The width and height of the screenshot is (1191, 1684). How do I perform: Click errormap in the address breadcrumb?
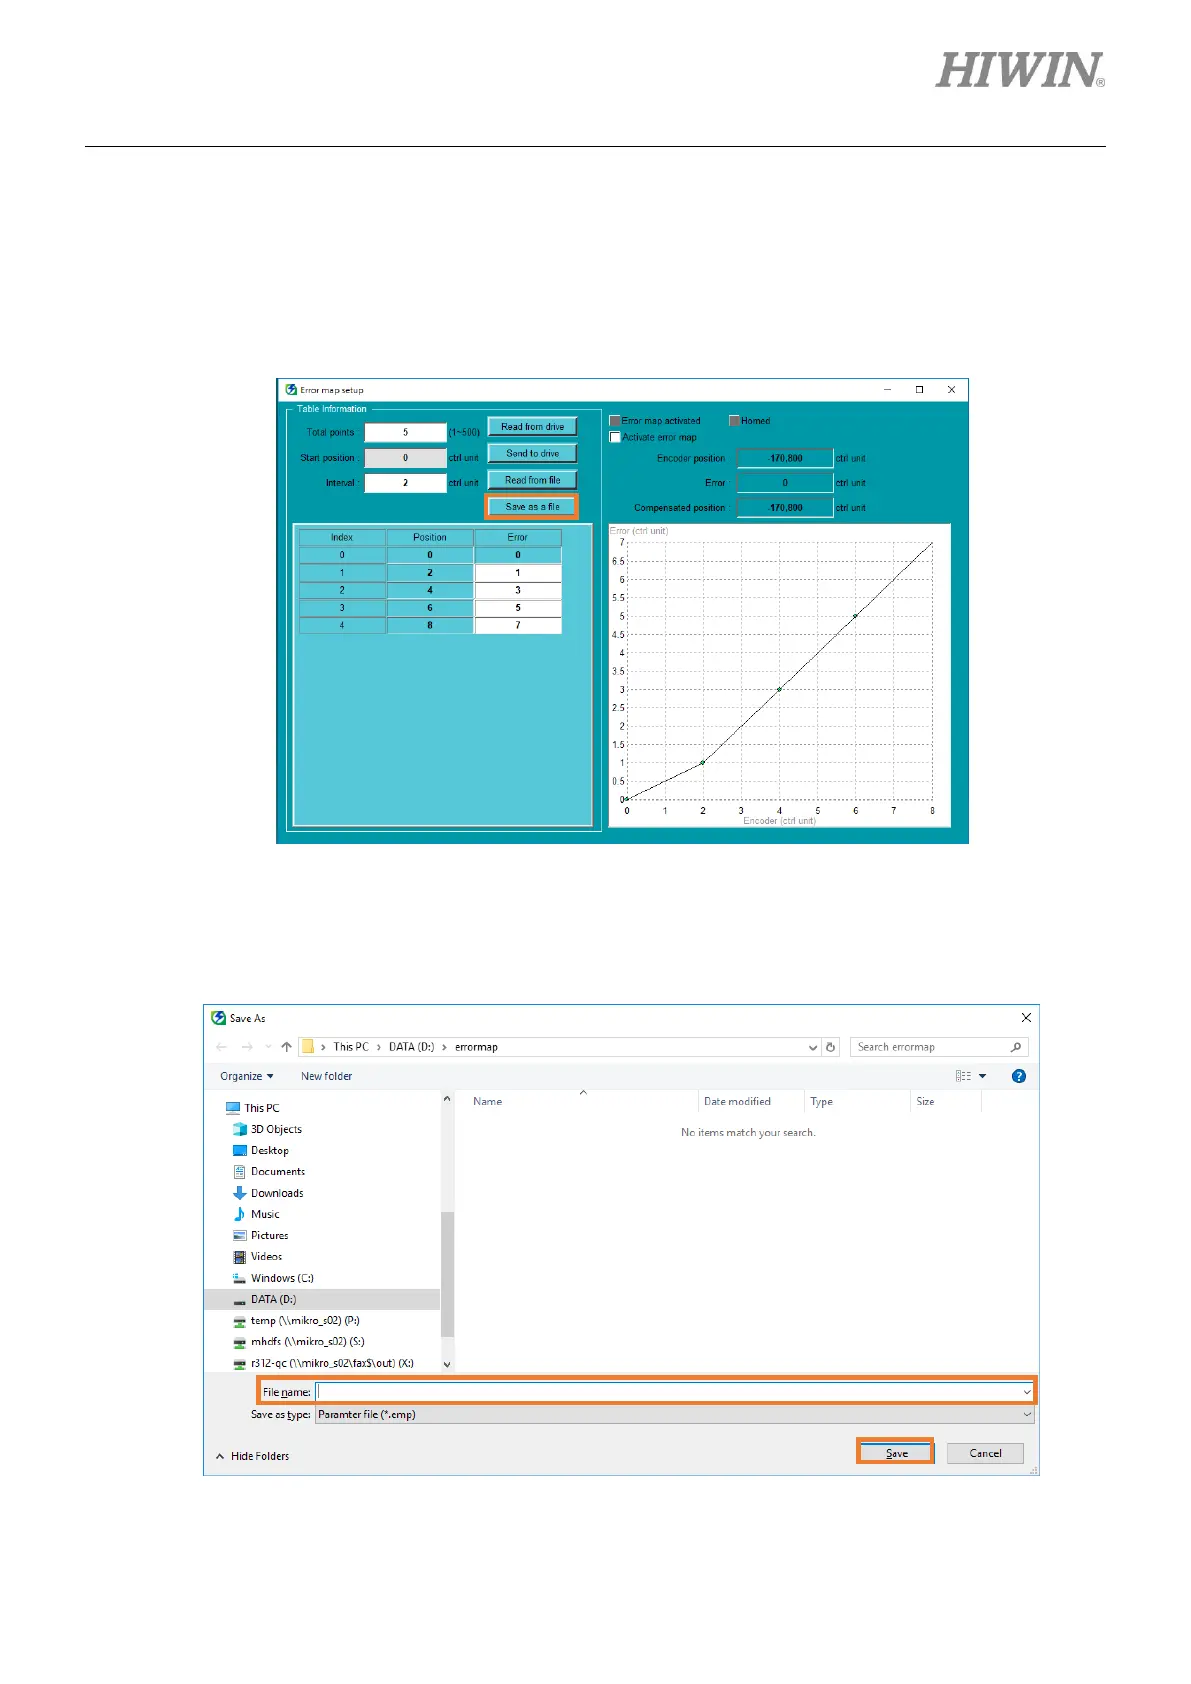coord(476,1047)
